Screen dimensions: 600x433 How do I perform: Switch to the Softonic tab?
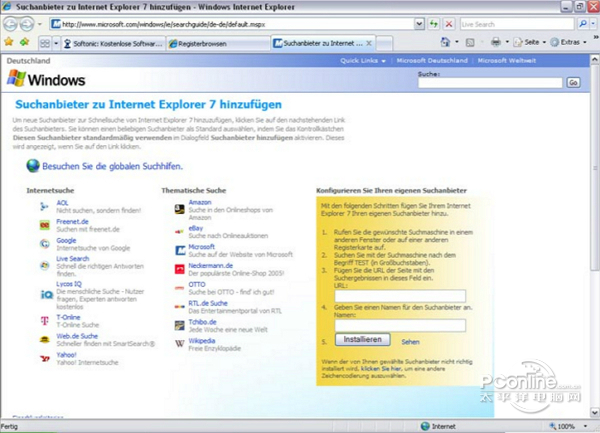tap(113, 44)
